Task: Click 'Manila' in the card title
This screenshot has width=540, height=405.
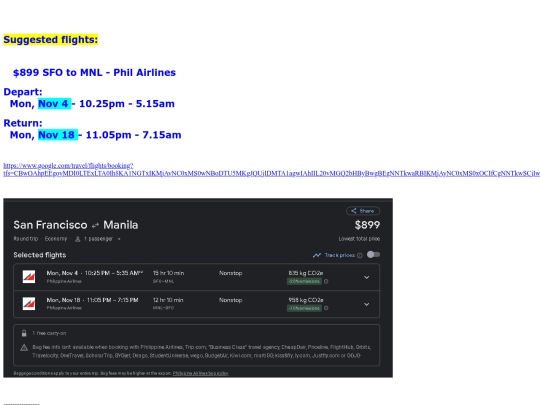Action: [121, 225]
